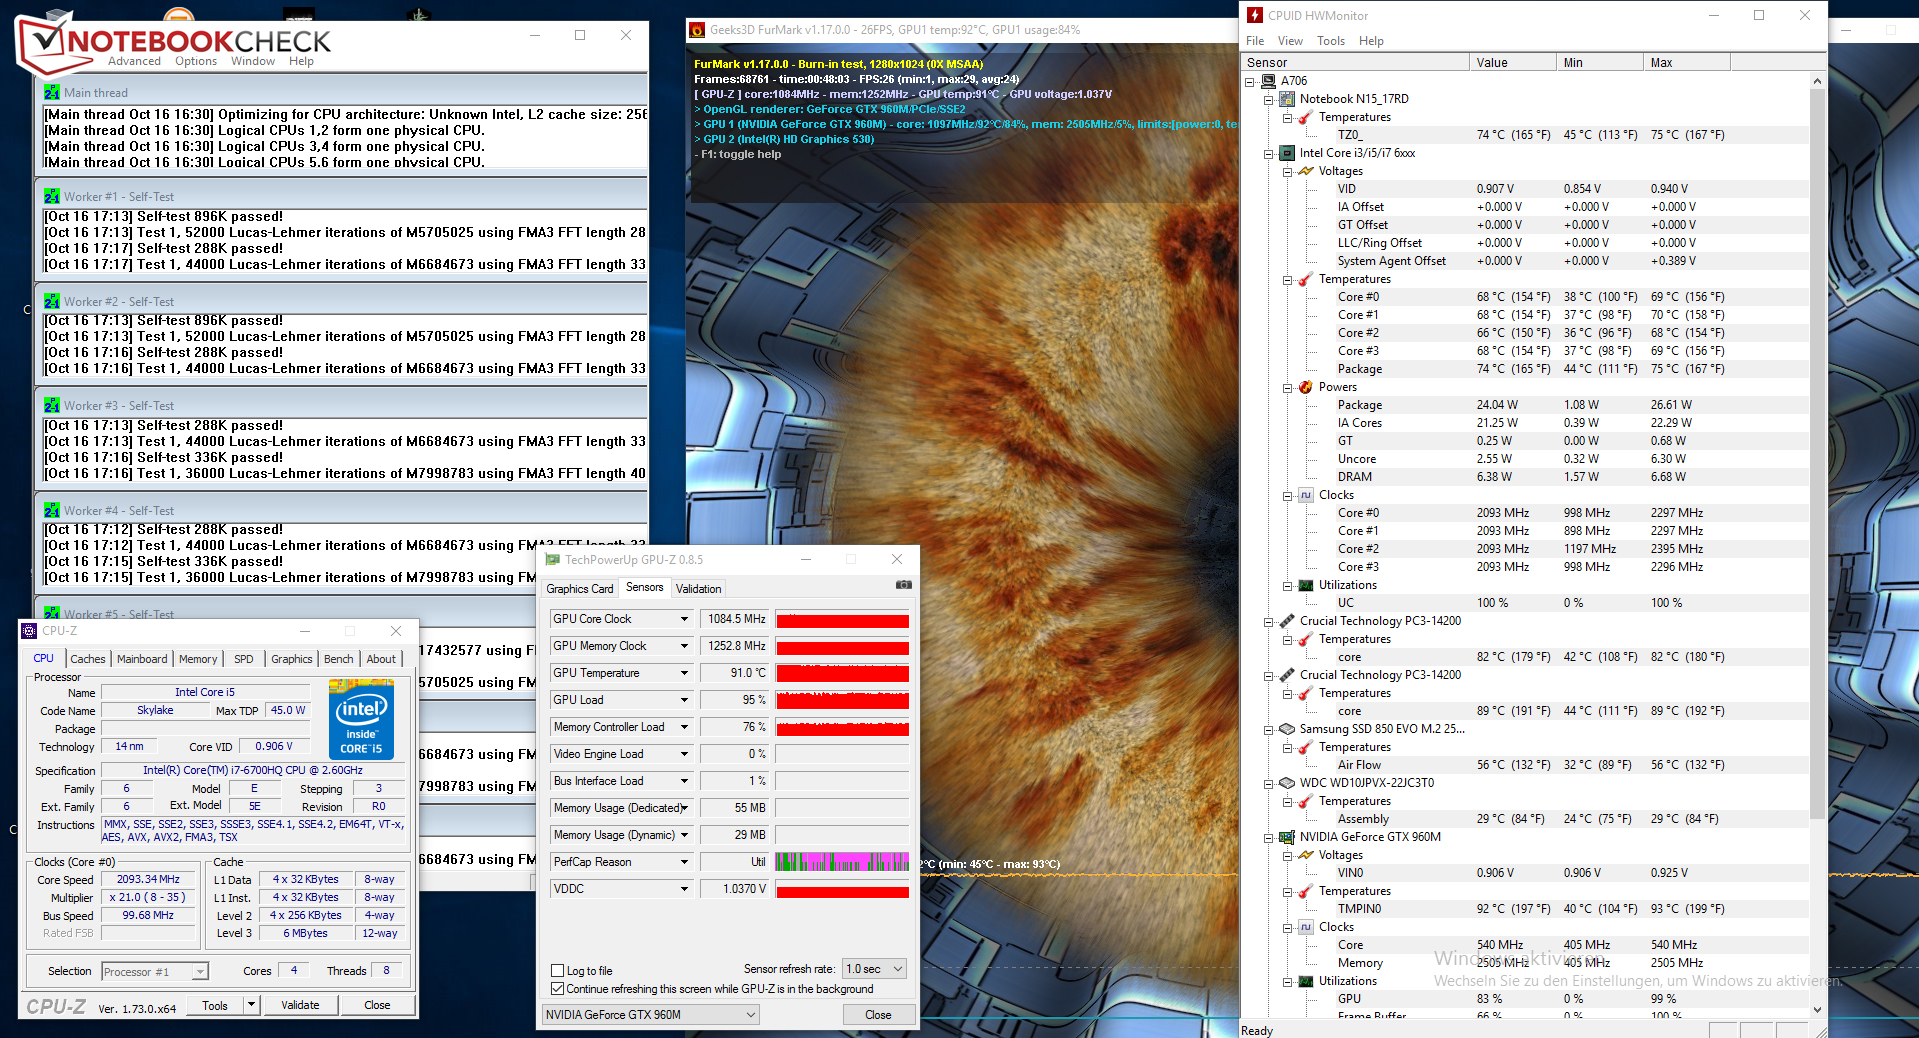The width and height of the screenshot is (1919, 1038).
Task: Click the GPU Load red graph bar
Action: [x=842, y=700]
